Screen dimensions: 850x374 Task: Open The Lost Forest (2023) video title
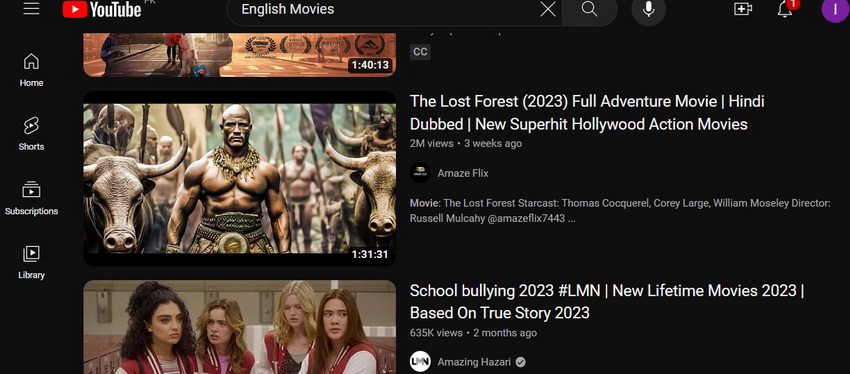point(587,113)
